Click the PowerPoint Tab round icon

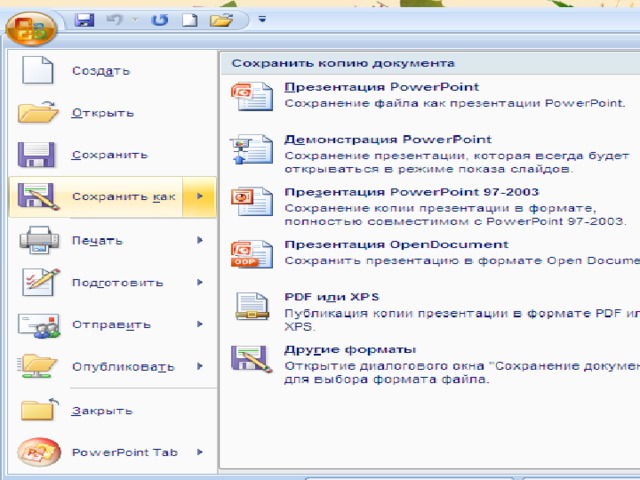(39, 452)
